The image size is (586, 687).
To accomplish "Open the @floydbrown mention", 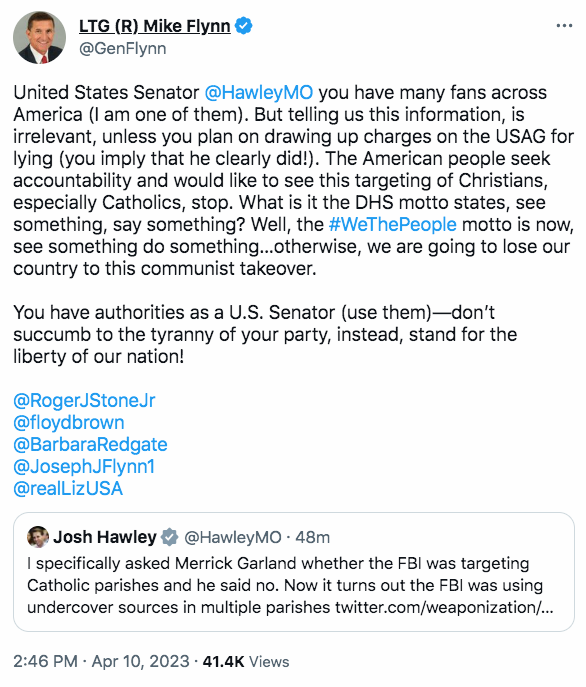I will [69, 422].
